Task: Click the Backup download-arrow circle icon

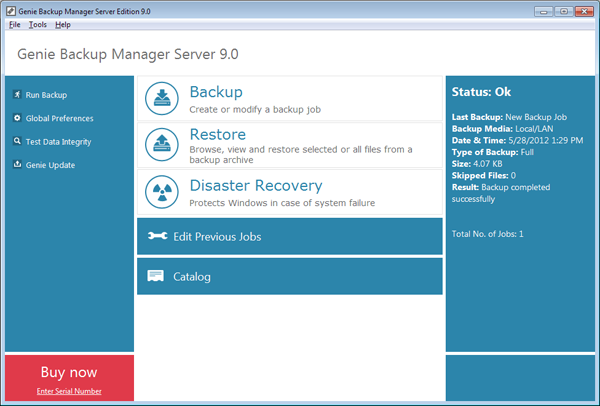Action: [x=162, y=99]
